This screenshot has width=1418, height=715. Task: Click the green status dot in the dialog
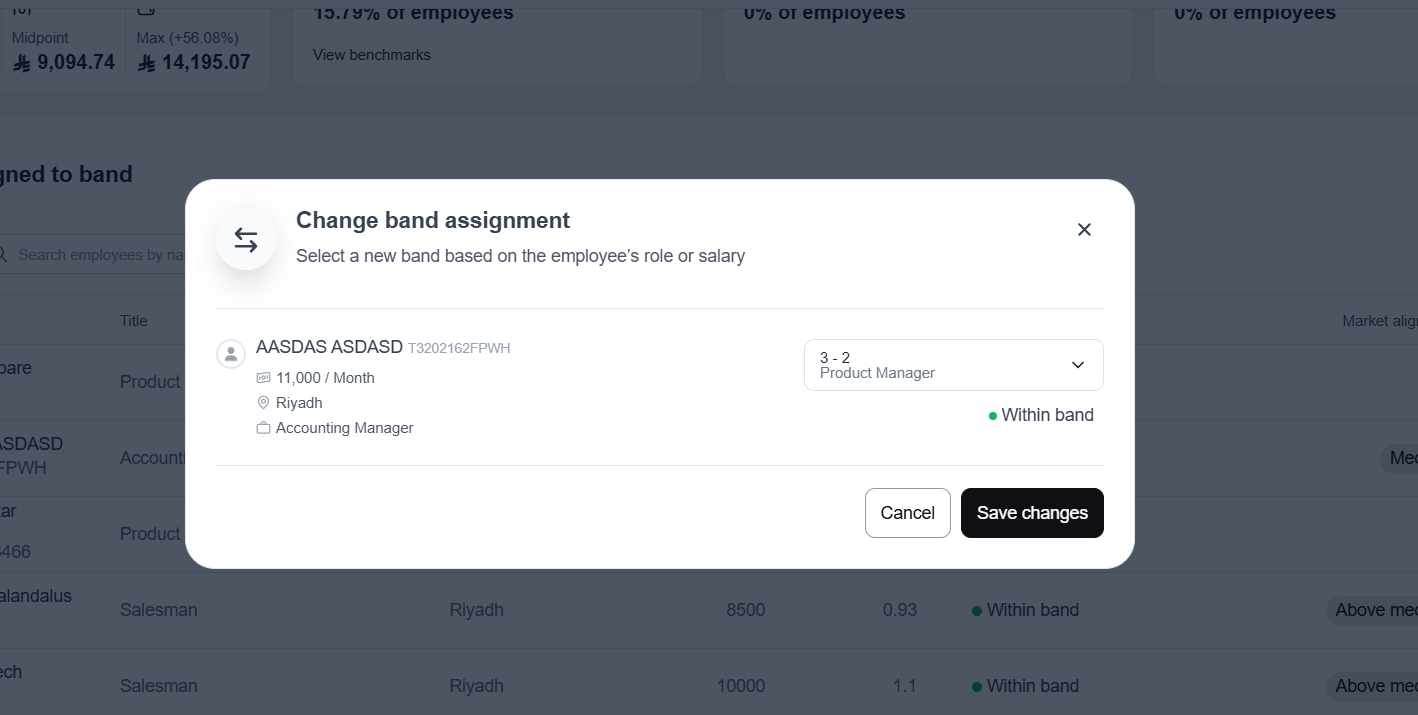tap(993, 416)
